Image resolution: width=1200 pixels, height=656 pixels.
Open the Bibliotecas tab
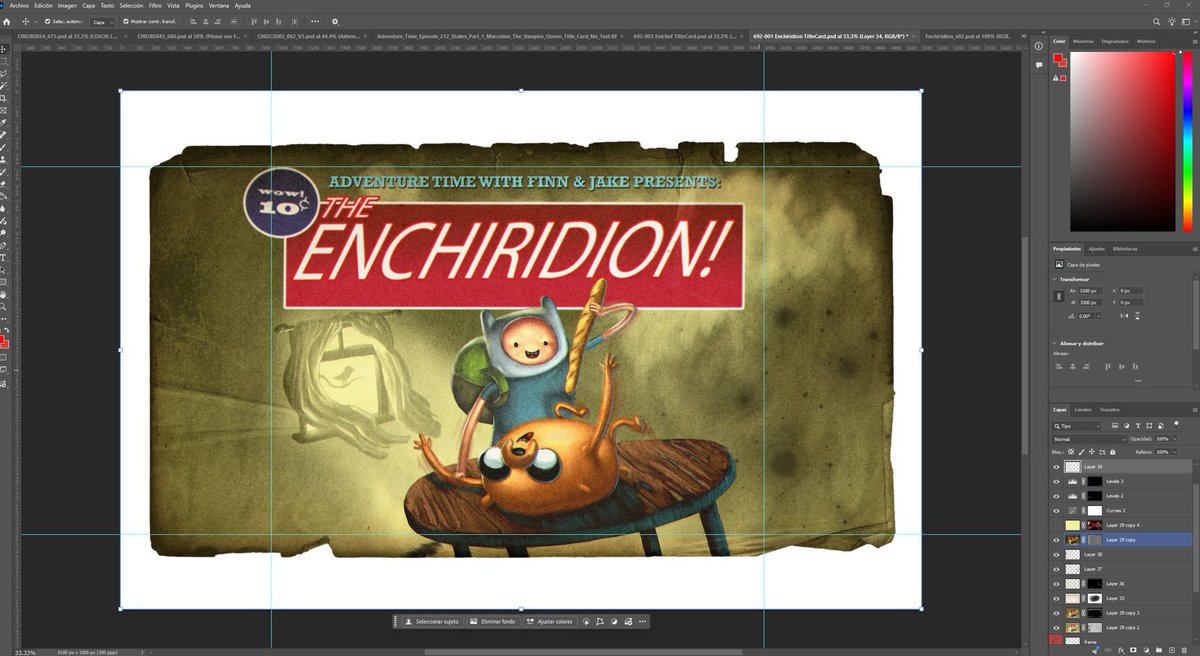tap(1125, 248)
